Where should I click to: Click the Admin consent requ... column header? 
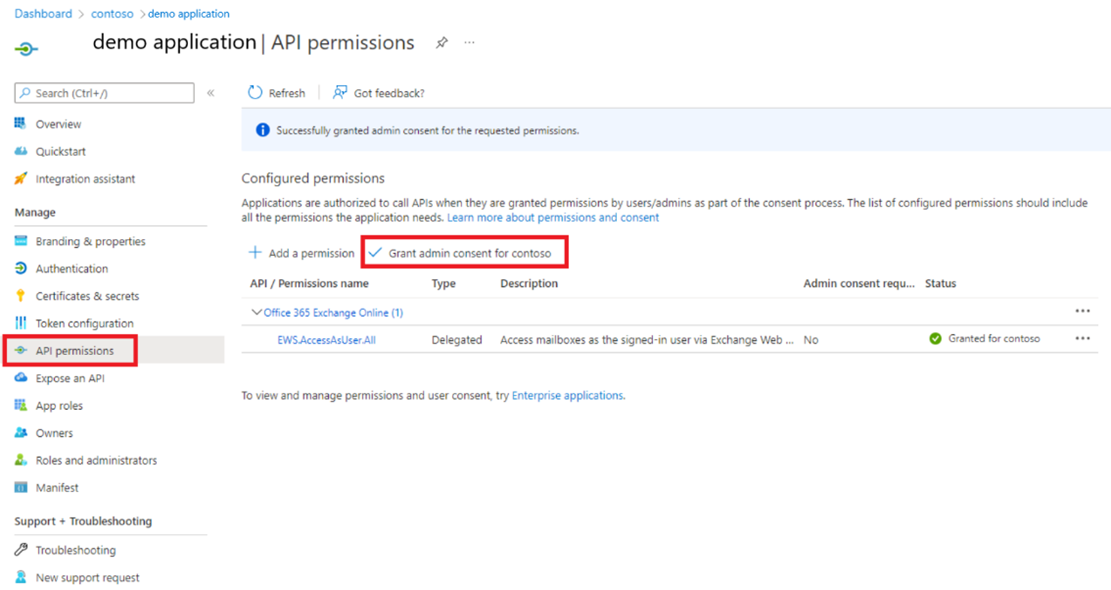tap(859, 283)
